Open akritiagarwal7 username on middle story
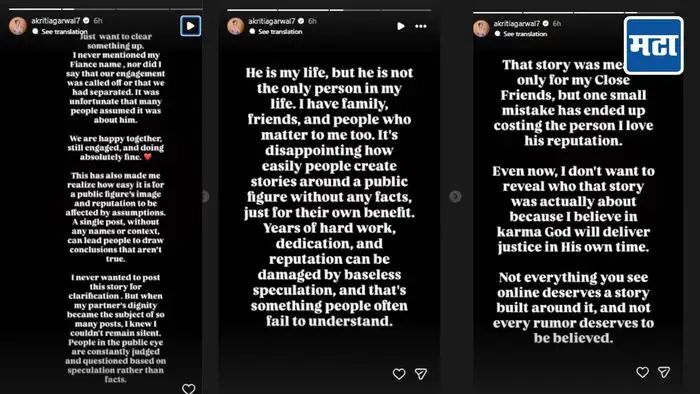 point(271,21)
